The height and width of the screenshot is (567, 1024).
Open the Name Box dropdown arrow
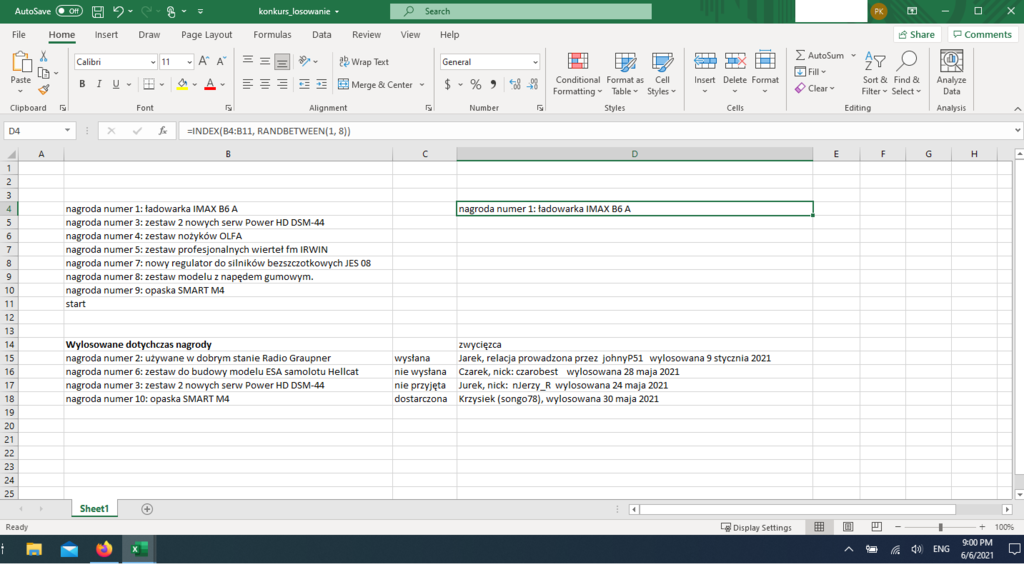click(x=68, y=131)
